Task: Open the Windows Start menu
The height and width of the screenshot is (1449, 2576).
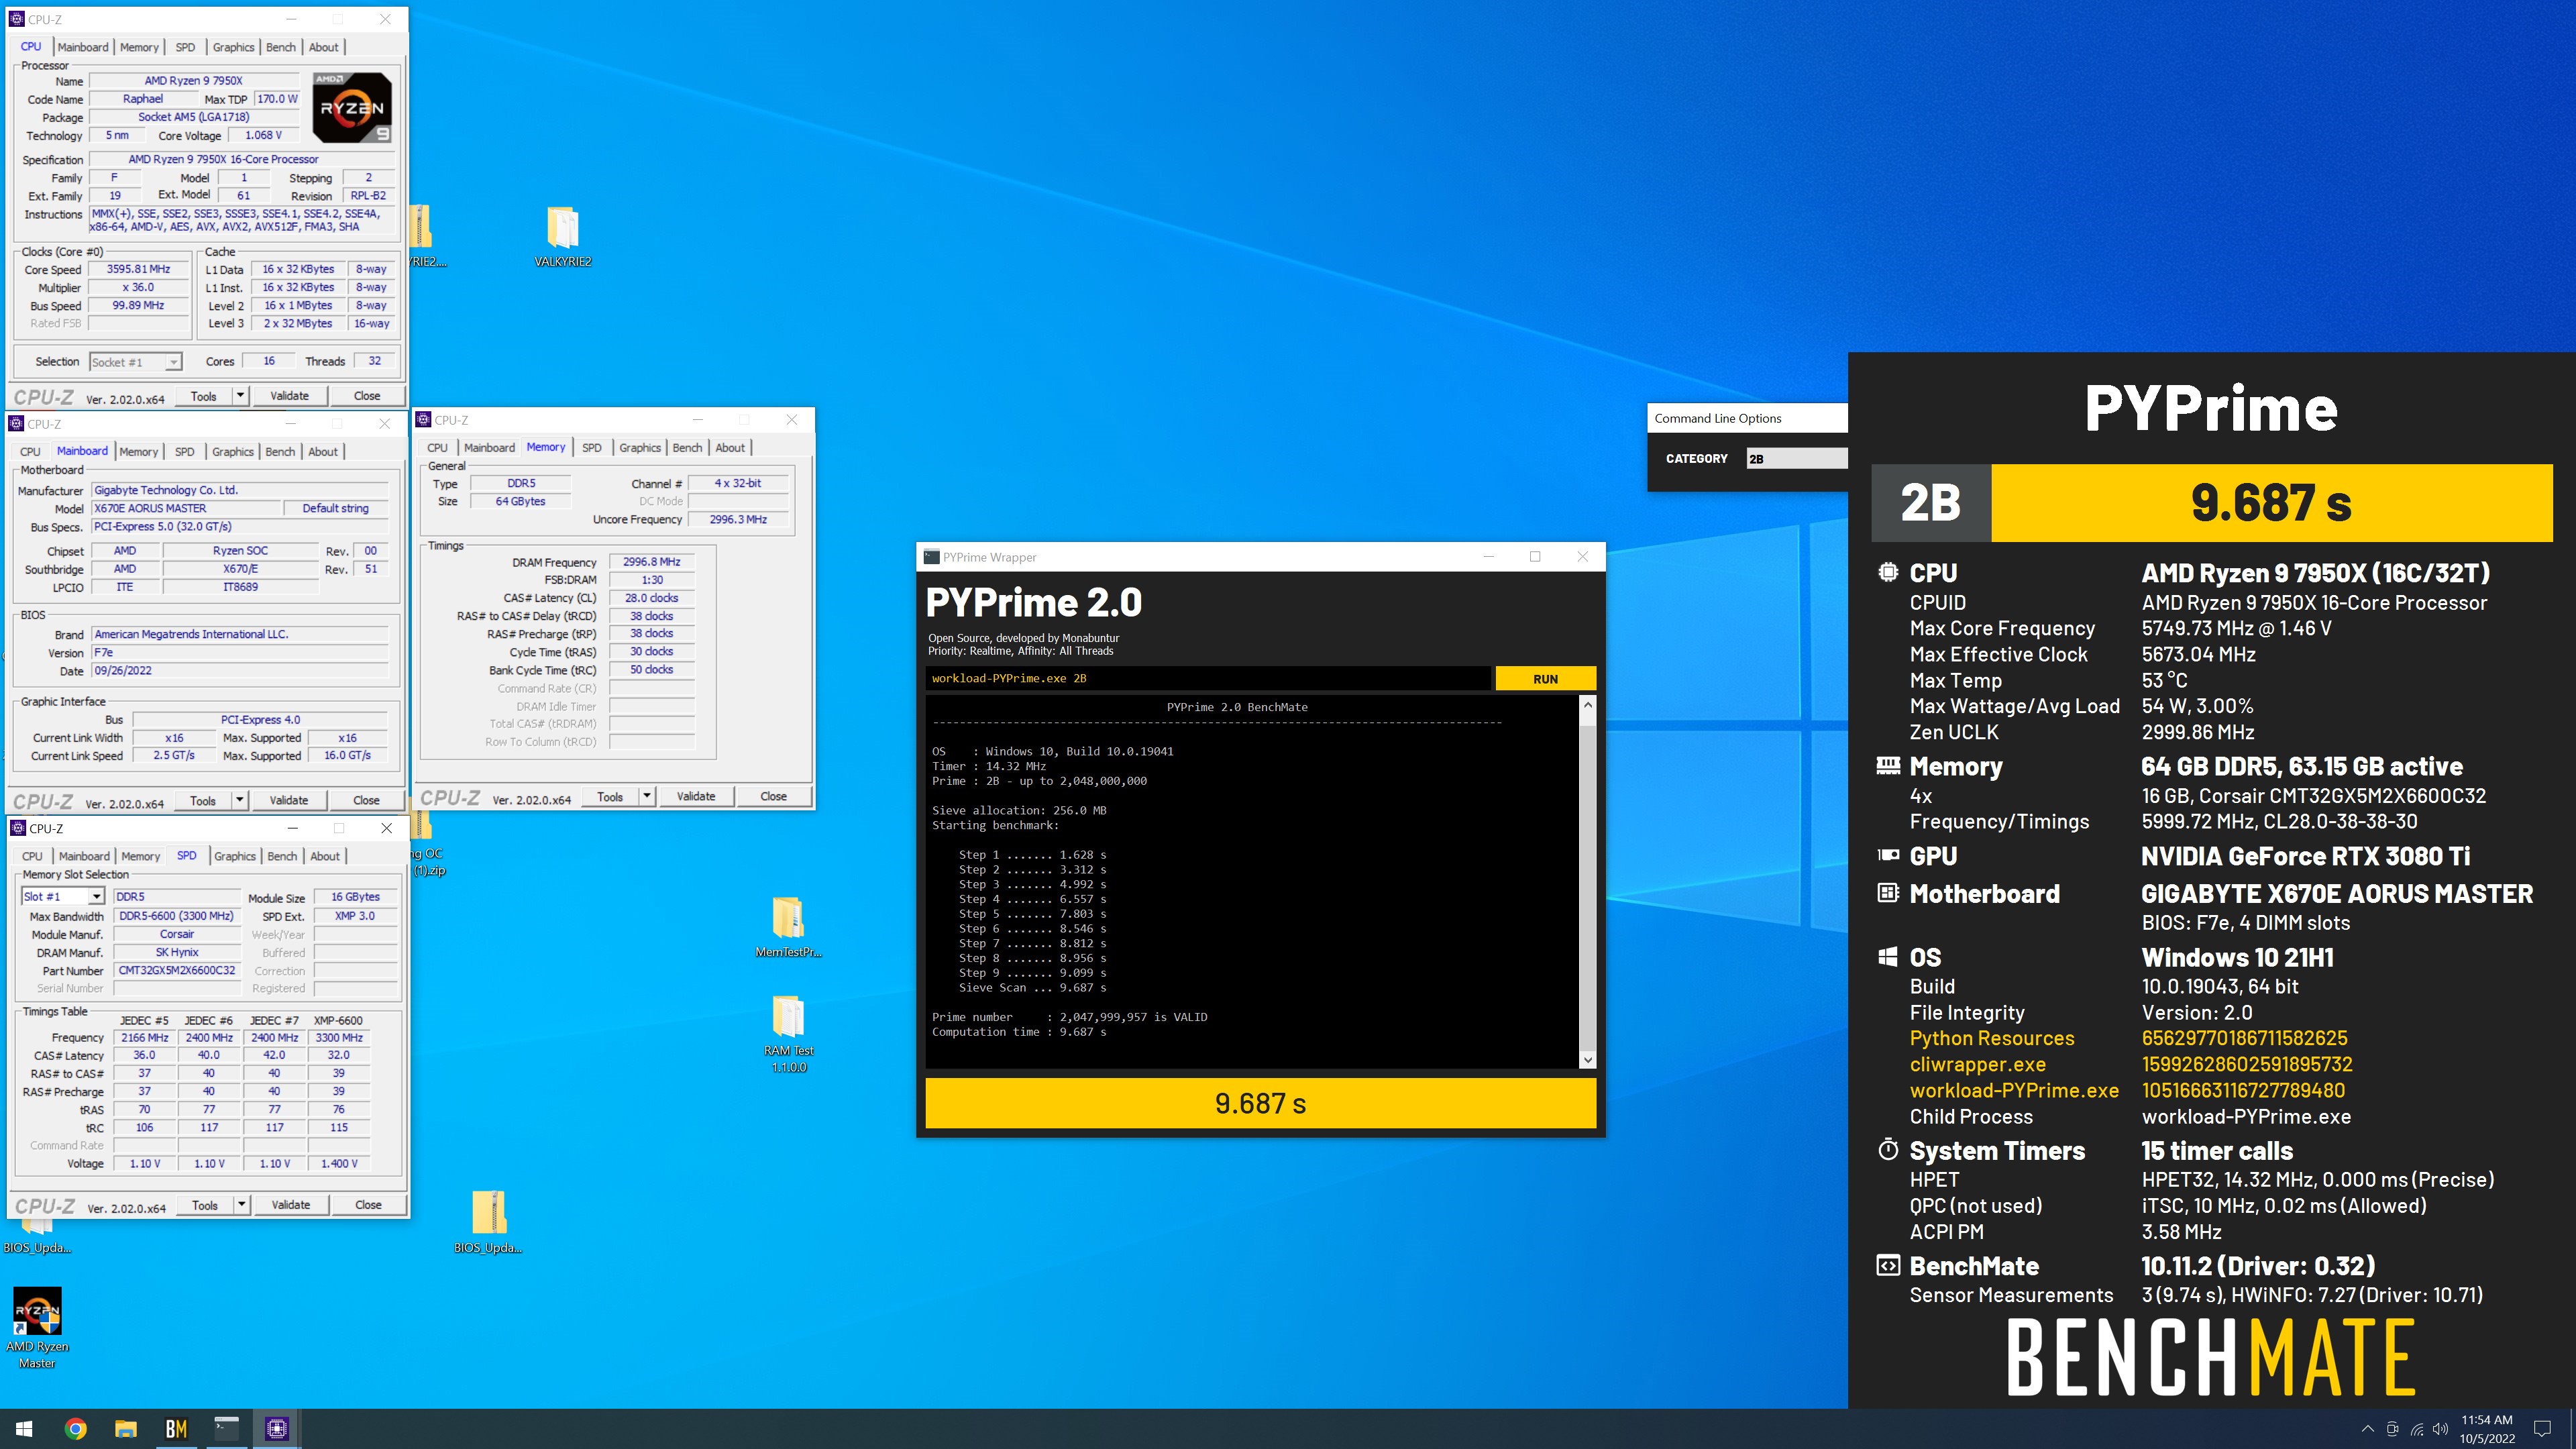Action: (x=24, y=1429)
